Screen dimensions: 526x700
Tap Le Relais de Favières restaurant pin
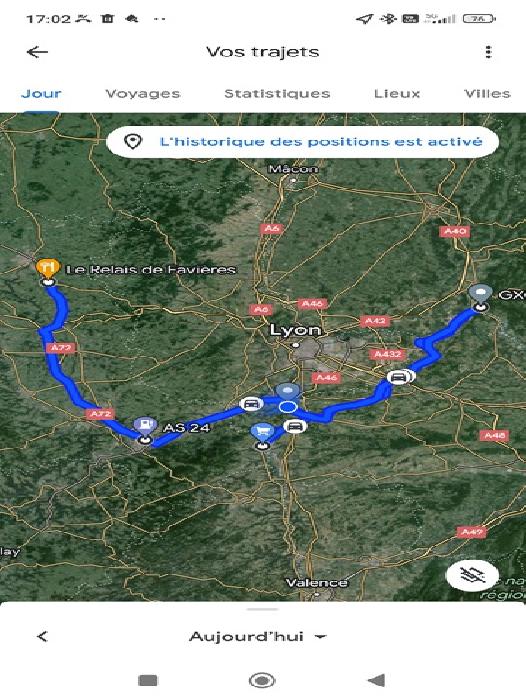[47, 269]
